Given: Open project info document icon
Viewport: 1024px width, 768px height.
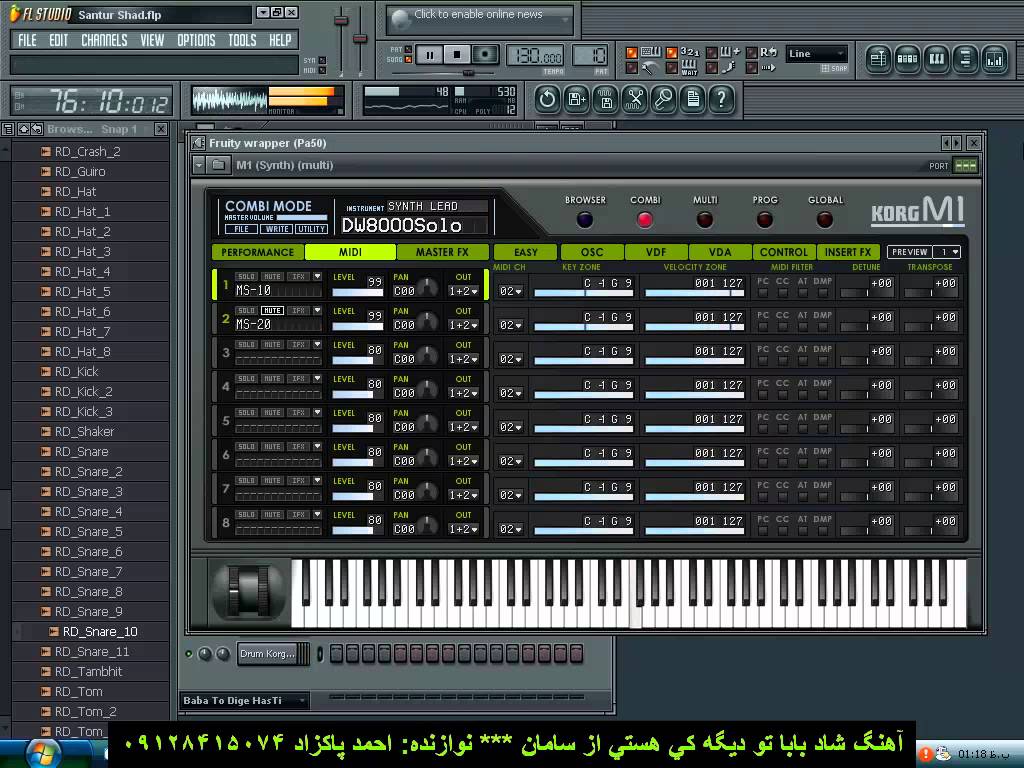Looking at the screenshot, I should [693, 100].
